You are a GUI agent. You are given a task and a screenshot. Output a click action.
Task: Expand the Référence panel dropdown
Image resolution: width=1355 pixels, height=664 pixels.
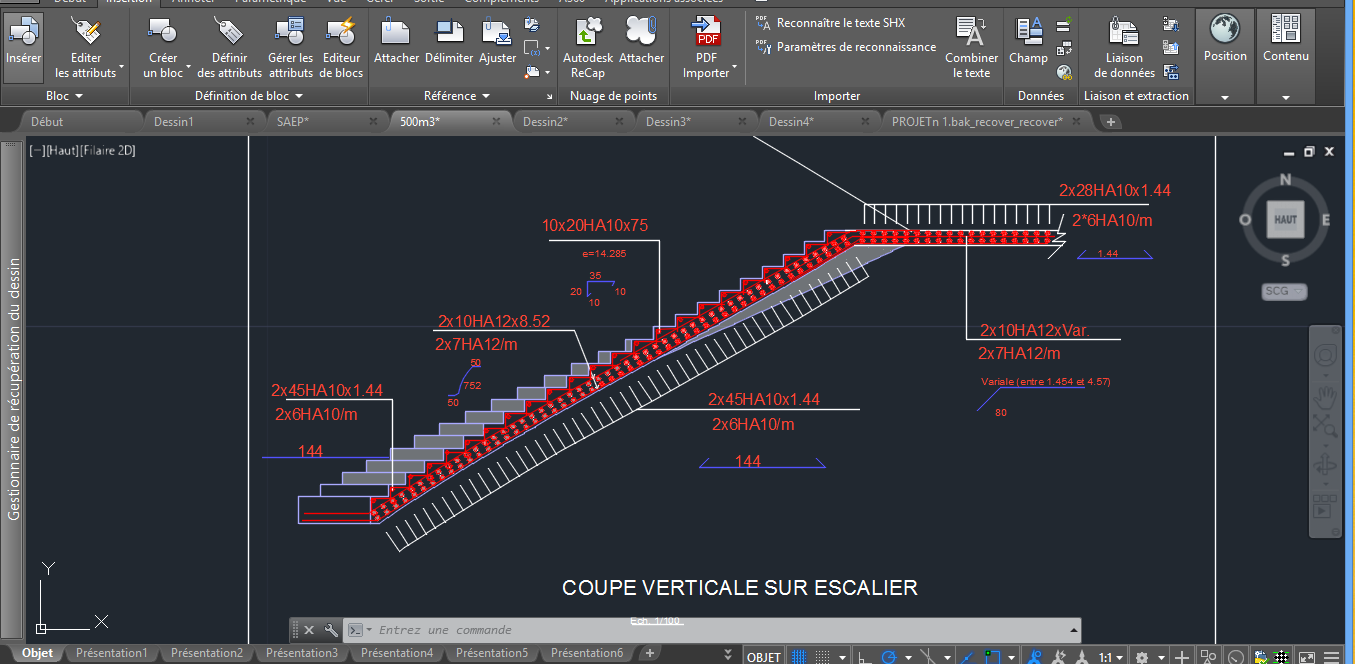(x=457, y=96)
